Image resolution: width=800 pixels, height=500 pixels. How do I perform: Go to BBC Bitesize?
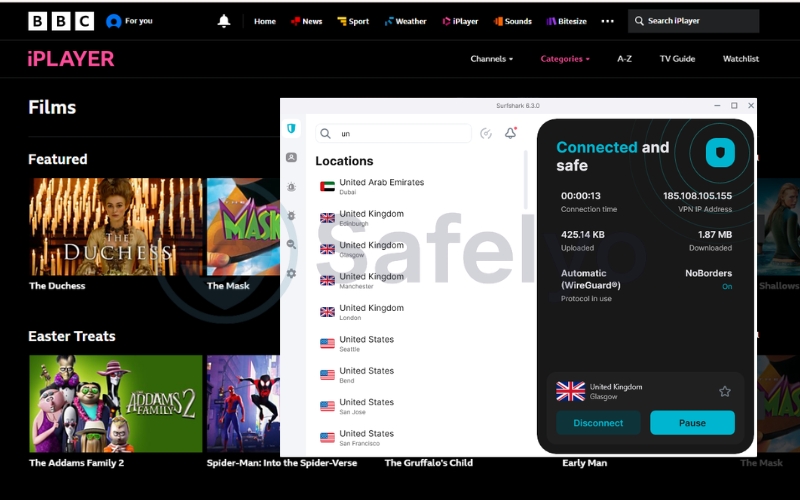tap(567, 21)
